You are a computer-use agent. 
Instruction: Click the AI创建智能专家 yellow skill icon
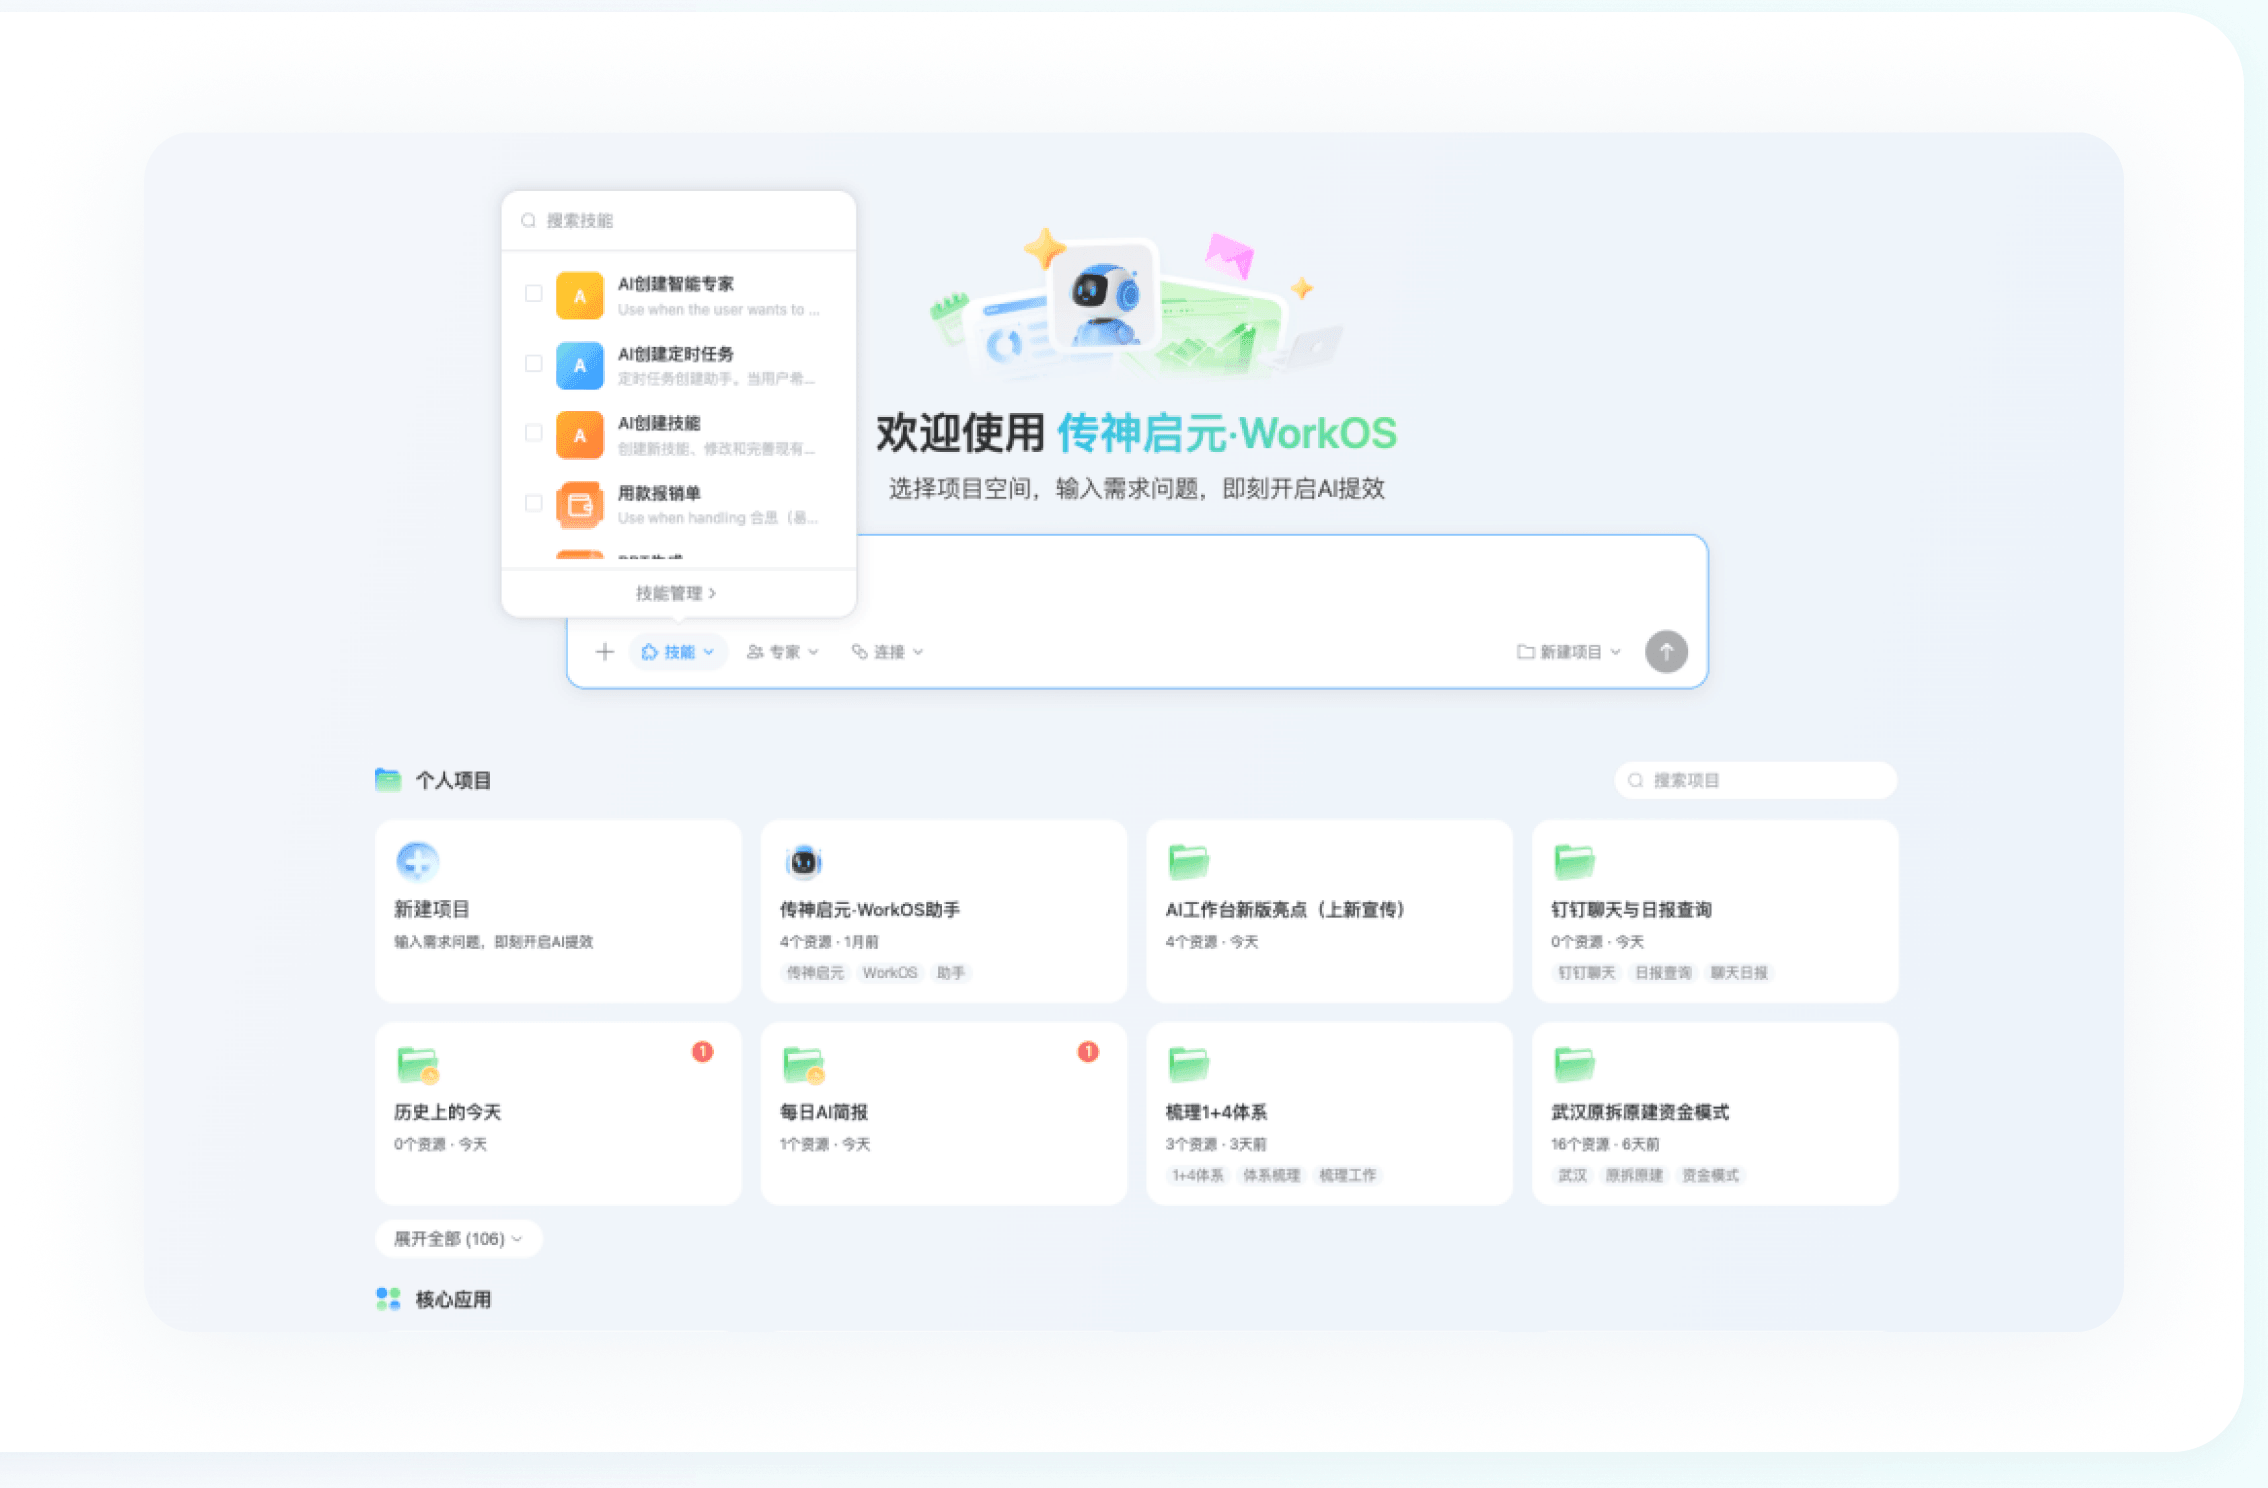pos(580,296)
